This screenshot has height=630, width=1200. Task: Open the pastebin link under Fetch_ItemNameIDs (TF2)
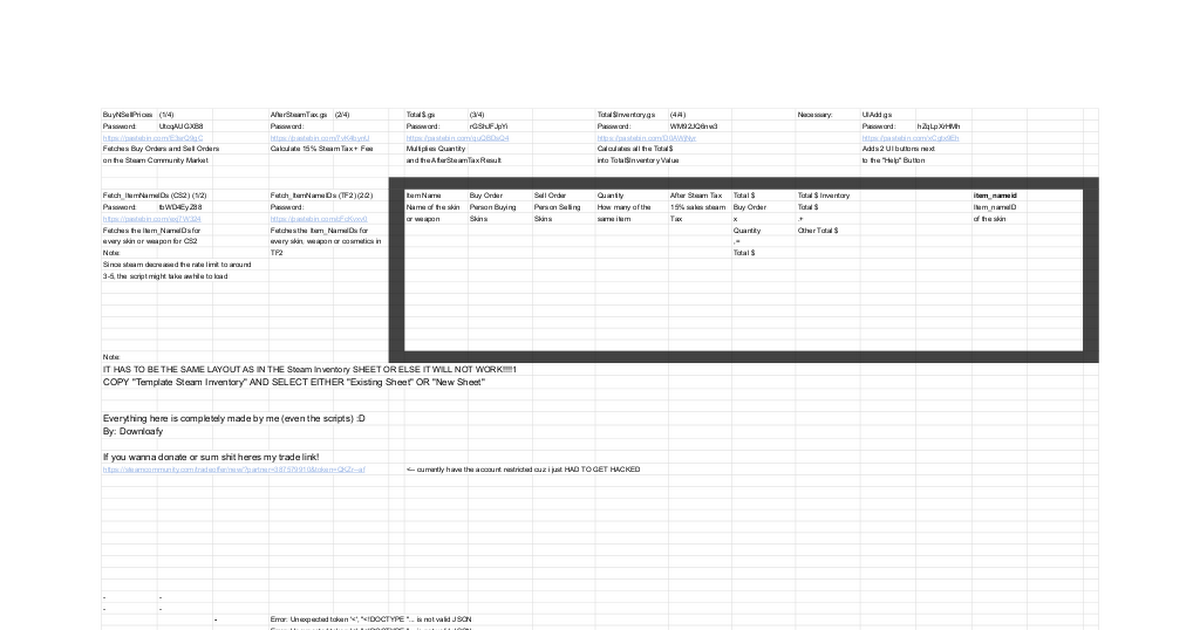coord(319,219)
